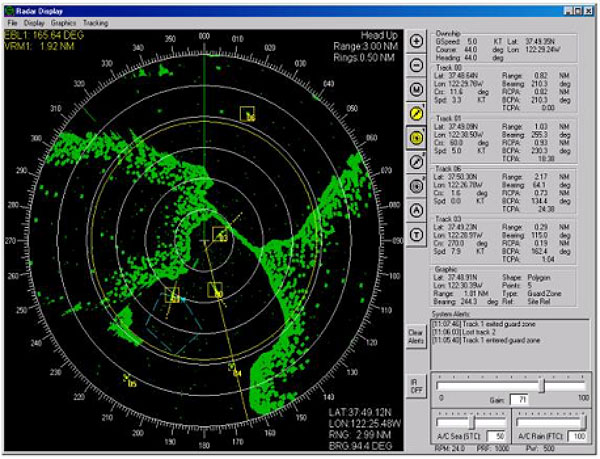The height and width of the screenshot is (459, 600).
Task: Open the Tracking menu
Action: [96, 23]
